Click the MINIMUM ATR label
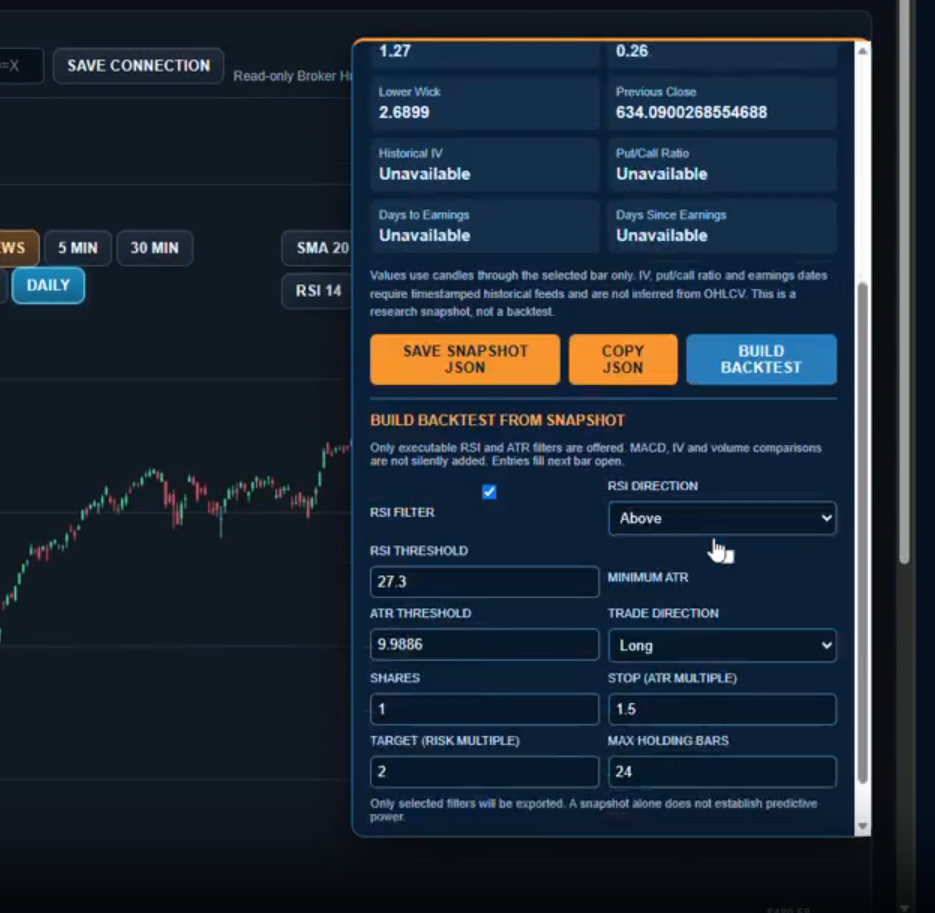Screen dimensions: 935x913 tap(648, 577)
